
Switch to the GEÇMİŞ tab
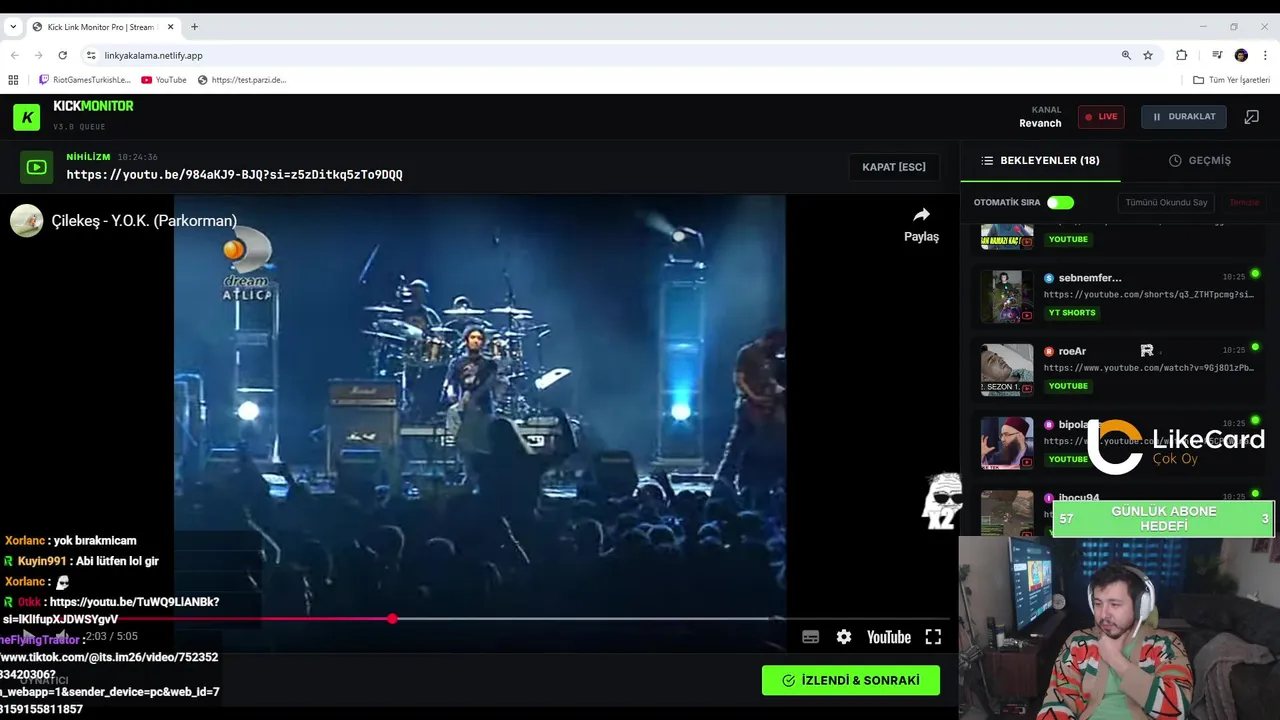click(1200, 160)
